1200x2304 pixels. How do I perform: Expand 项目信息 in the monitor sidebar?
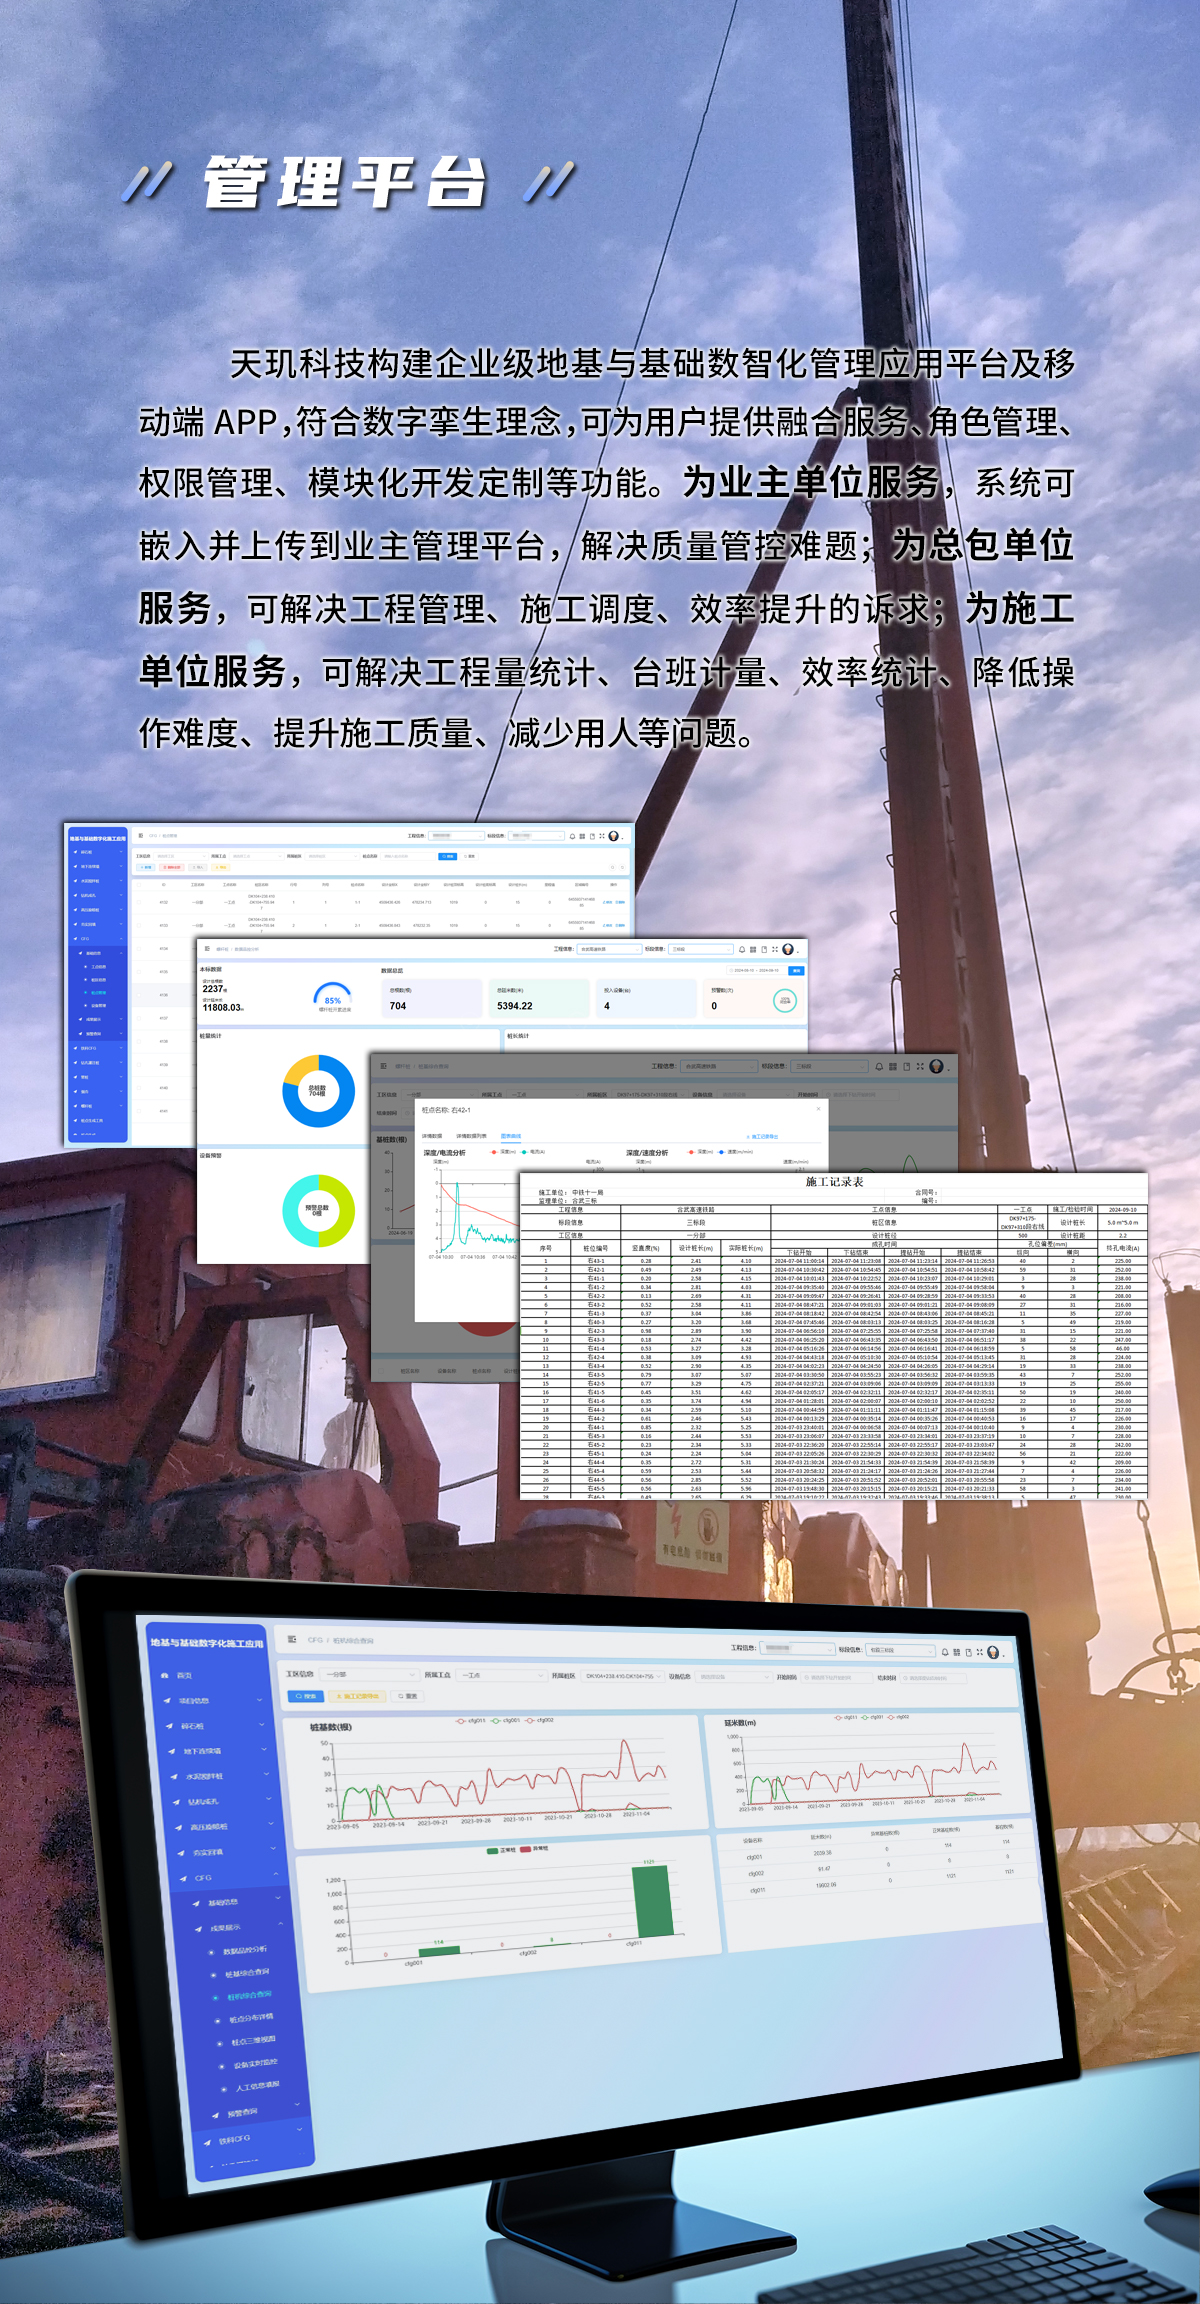(212, 1700)
